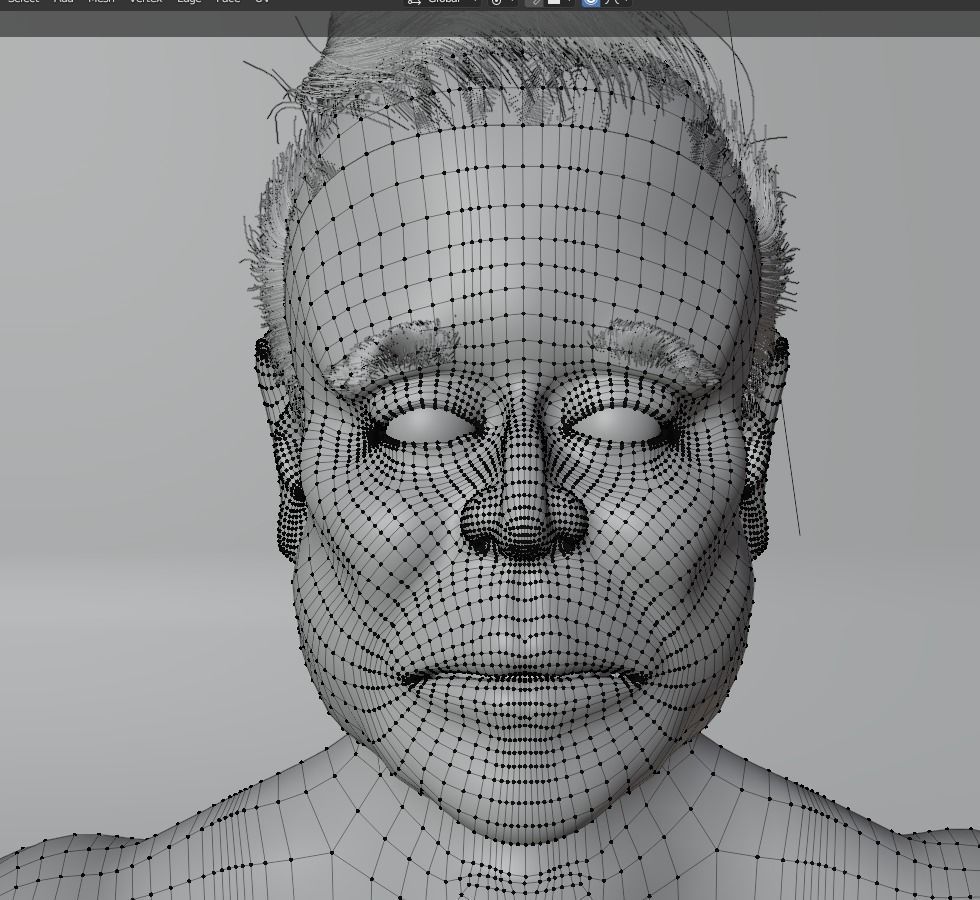The width and height of the screenshot is (980, 900).
Task: Click the left eyeball in the viewport
Action: point(431,426)
